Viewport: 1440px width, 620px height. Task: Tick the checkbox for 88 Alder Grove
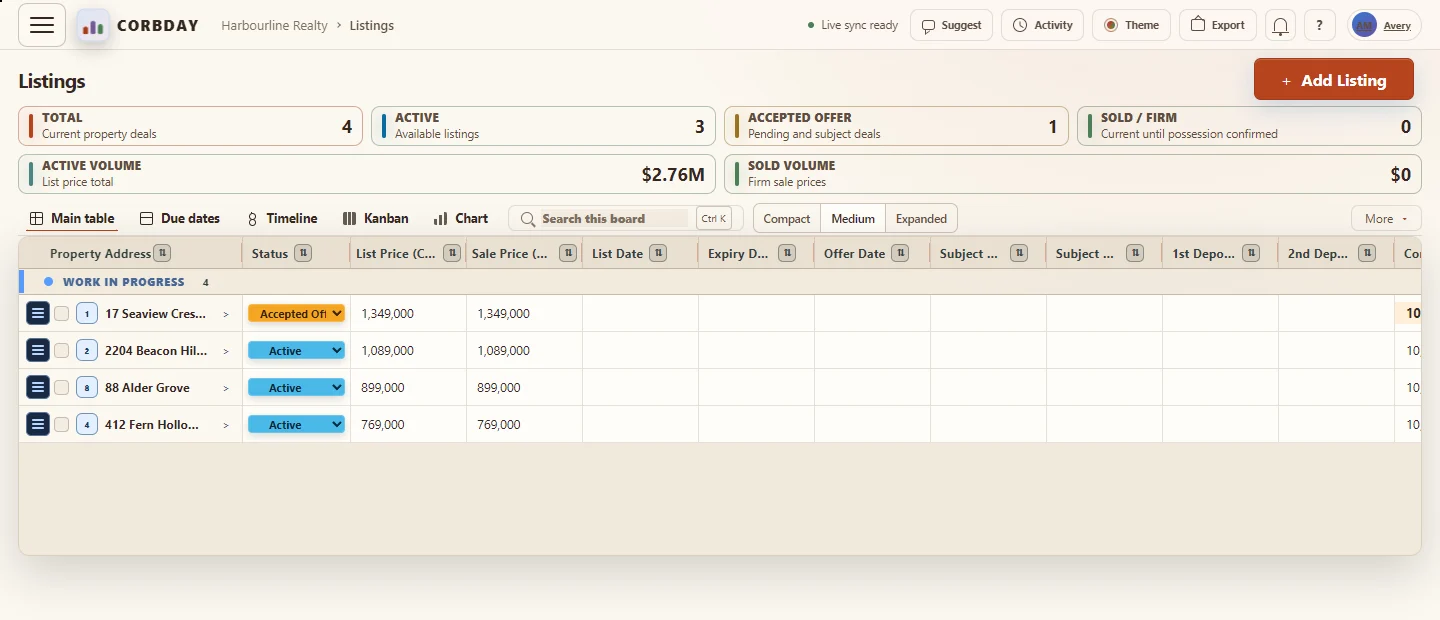[62, 387]
